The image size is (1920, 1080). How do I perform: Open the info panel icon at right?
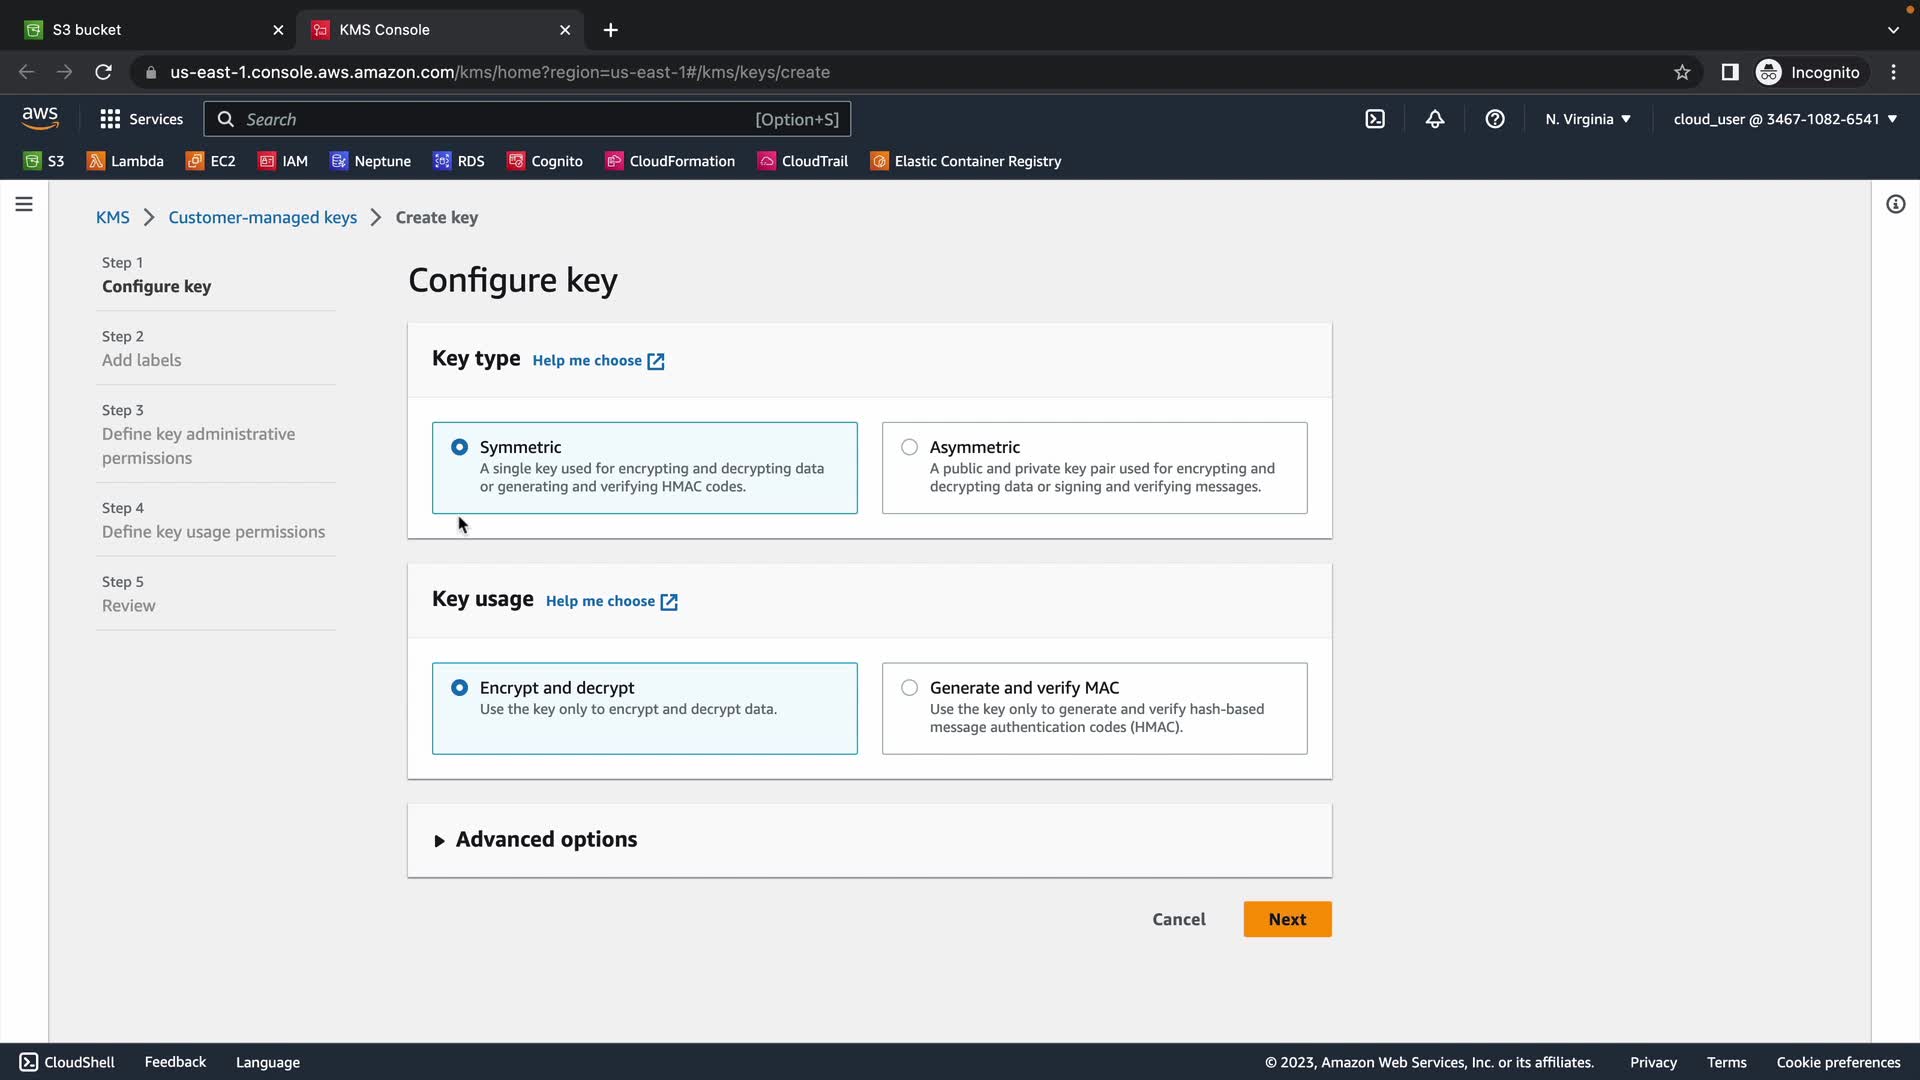click(x=1895, y=204)
